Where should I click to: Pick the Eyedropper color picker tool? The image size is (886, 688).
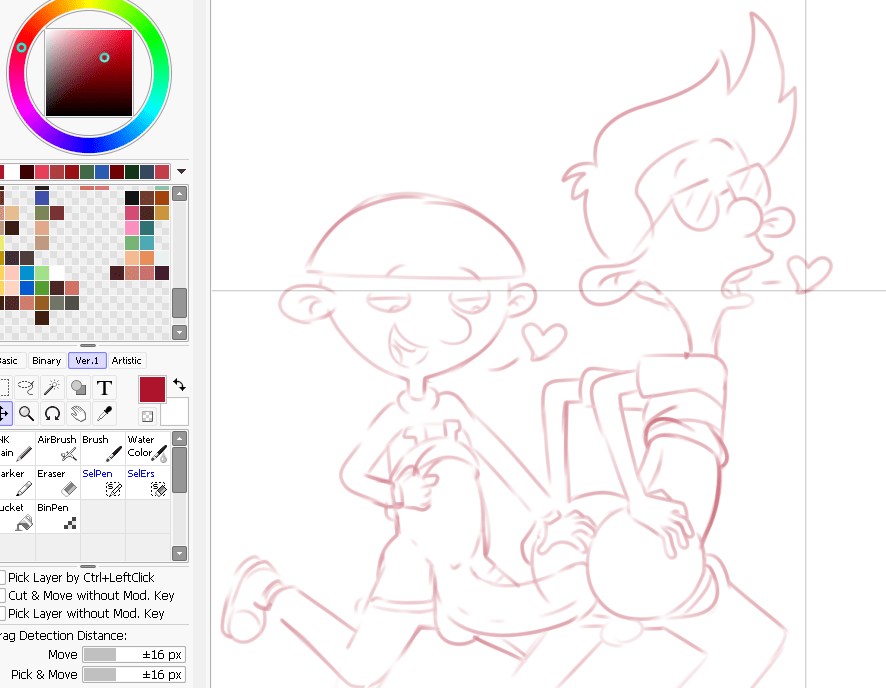(x=104, y=414)
